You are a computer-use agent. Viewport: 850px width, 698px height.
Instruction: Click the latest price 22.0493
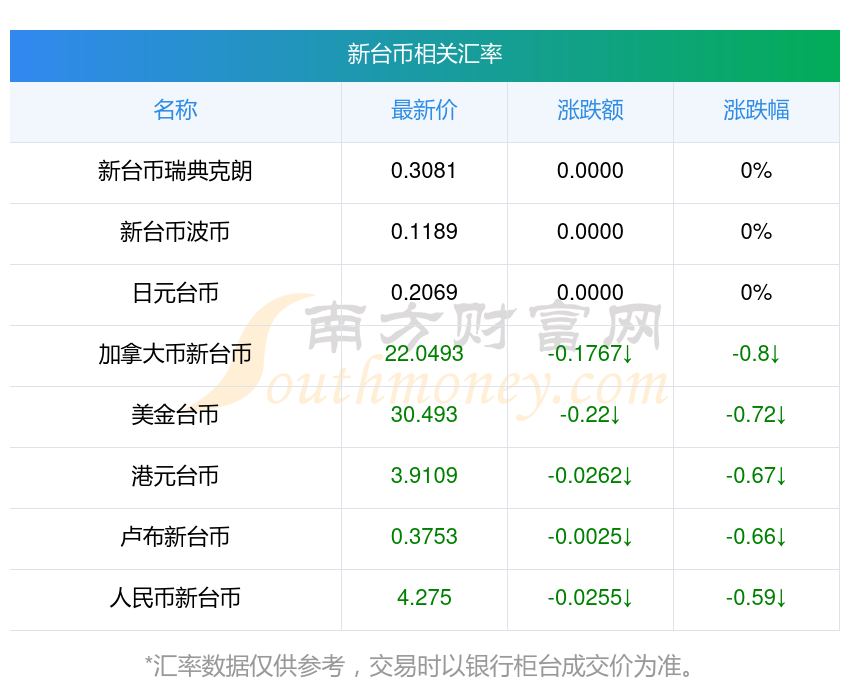[x=424, y=354]
